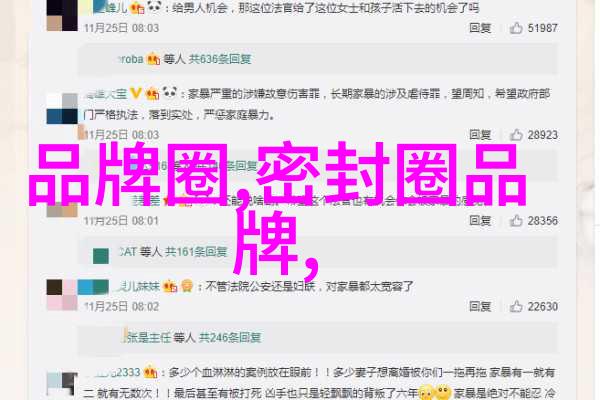Click the crown badge next to roba
This screenshot has width=600, height=400.
(153, 59)
